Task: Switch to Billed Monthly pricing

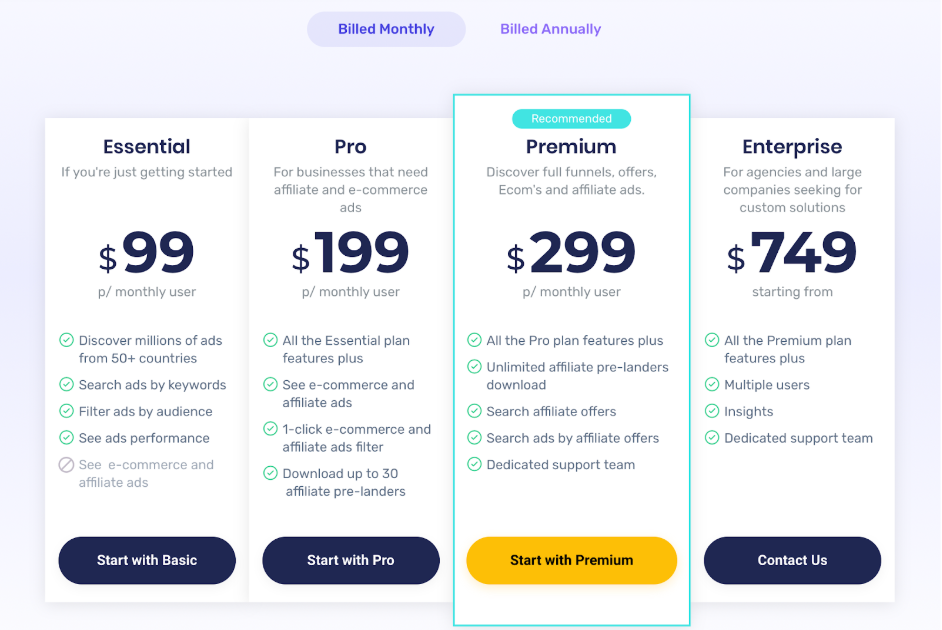Action: tap(386, 29)
